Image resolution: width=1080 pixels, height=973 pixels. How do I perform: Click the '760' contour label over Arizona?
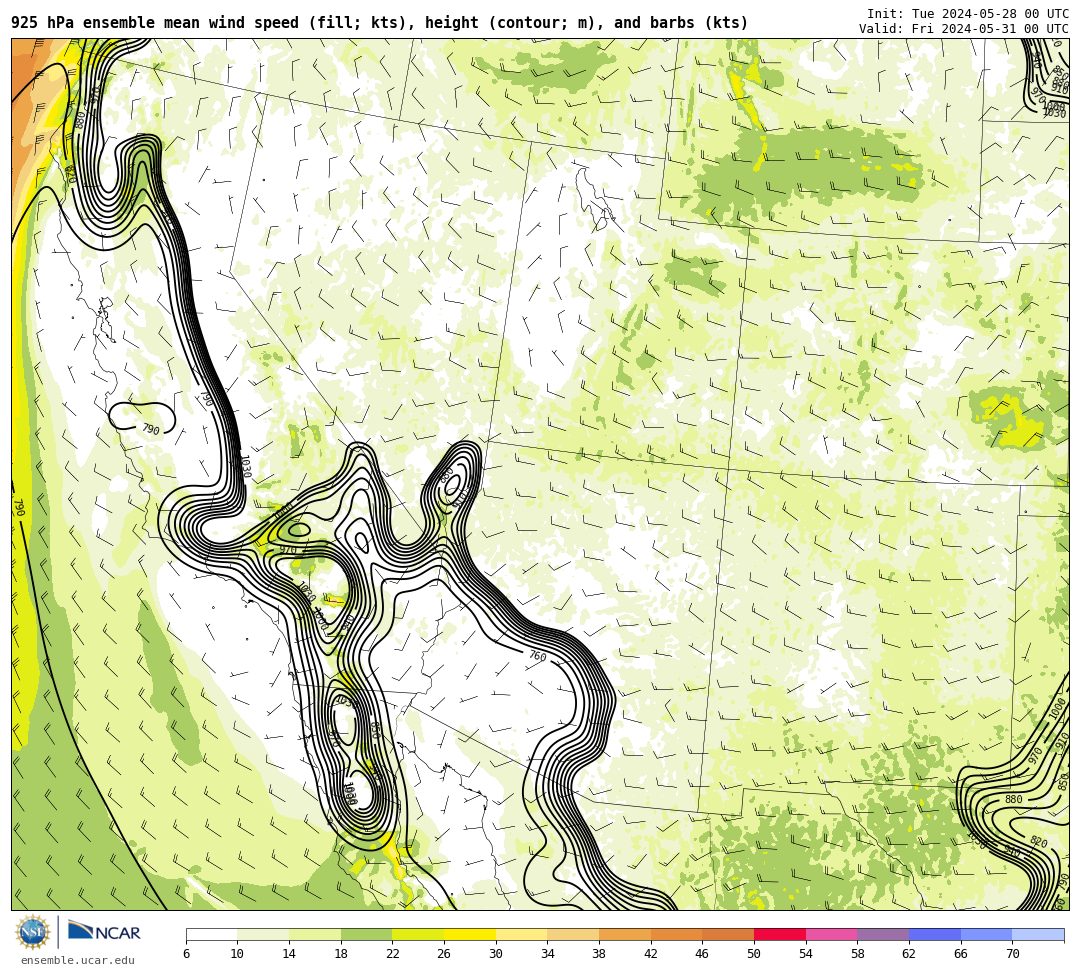(x=537, y=656)
